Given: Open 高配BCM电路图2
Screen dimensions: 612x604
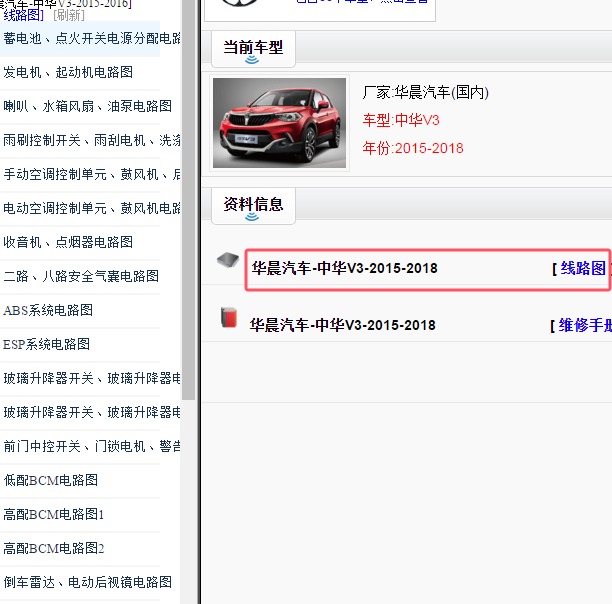Looking at the screenshot, I should [x=53, y=548].
